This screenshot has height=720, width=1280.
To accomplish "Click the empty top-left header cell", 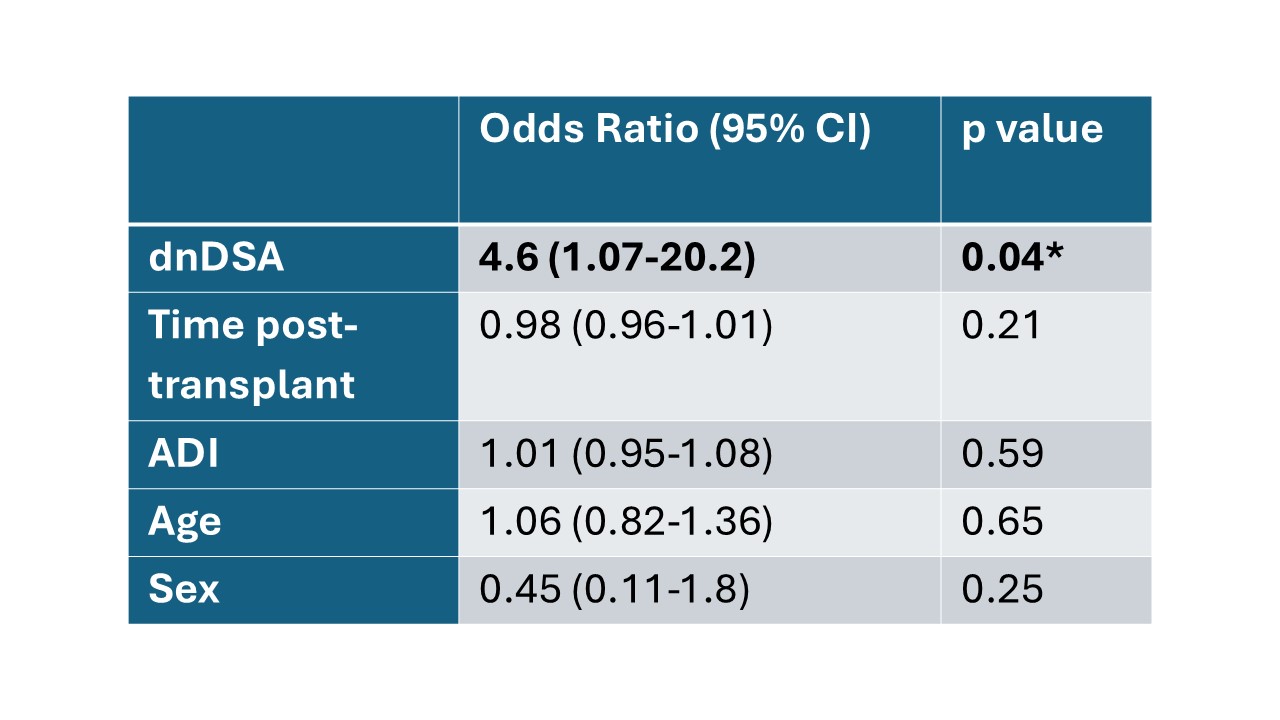I will [293, 159].
